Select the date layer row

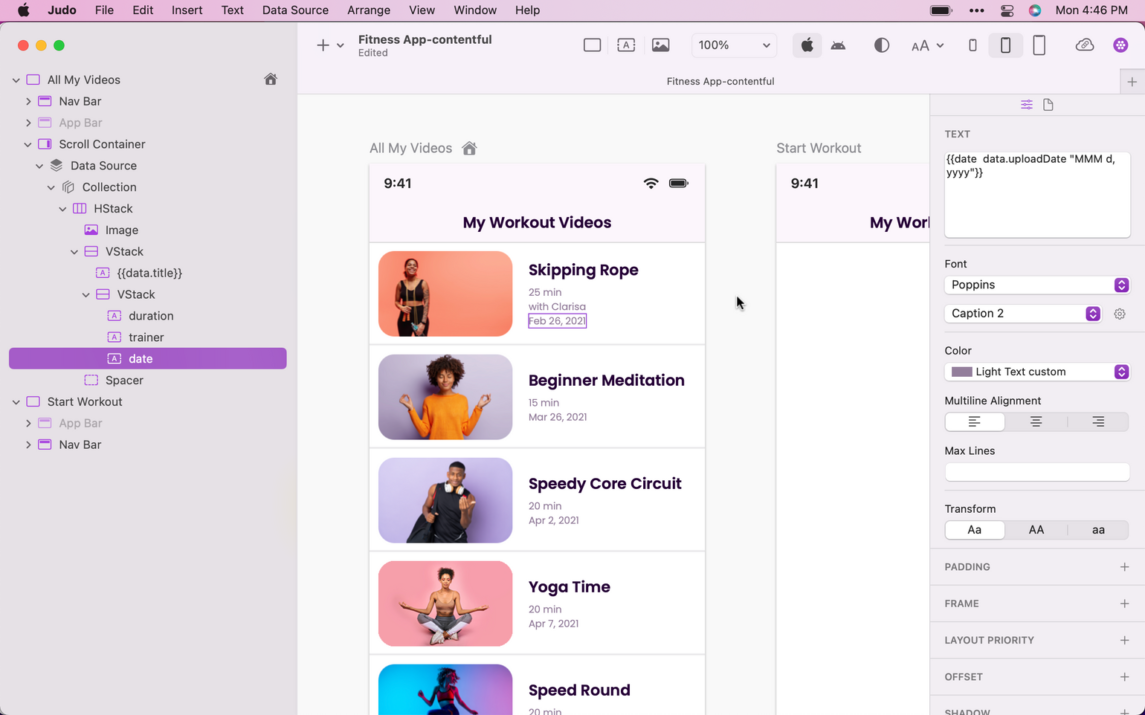coord(148,359)
